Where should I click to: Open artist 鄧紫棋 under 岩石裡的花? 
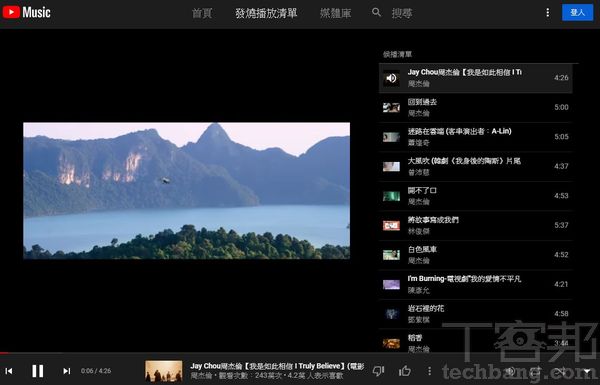click(418, 320)
